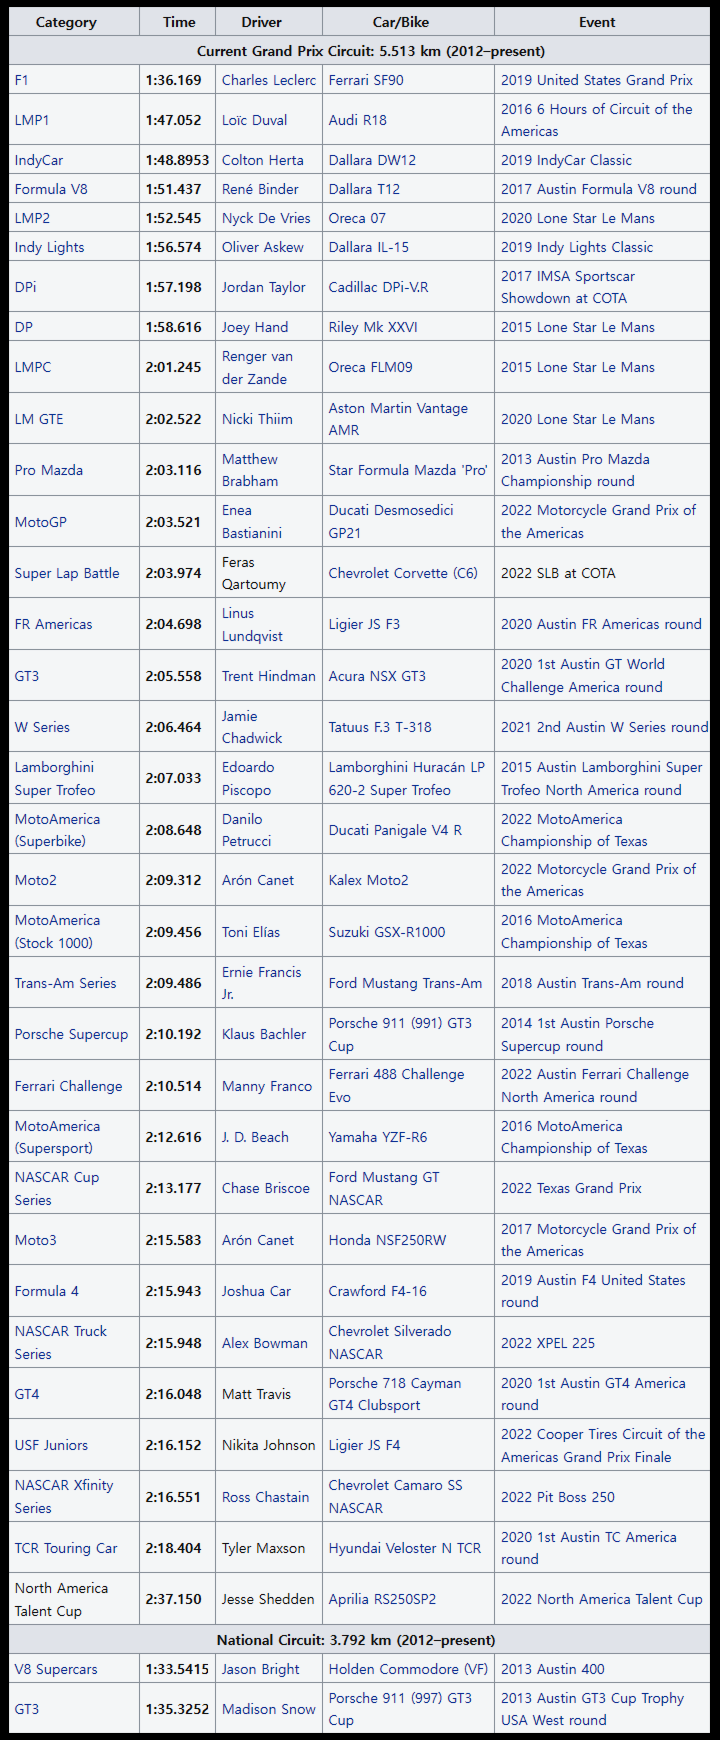Click the Cadillac DPi-V.R link

[x=378, y=287]
